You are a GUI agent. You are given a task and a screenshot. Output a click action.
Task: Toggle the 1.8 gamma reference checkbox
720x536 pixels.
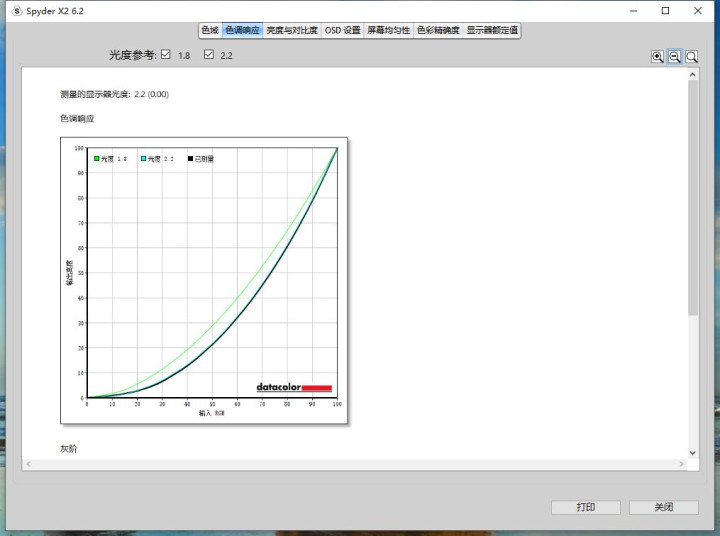point(166,55)
